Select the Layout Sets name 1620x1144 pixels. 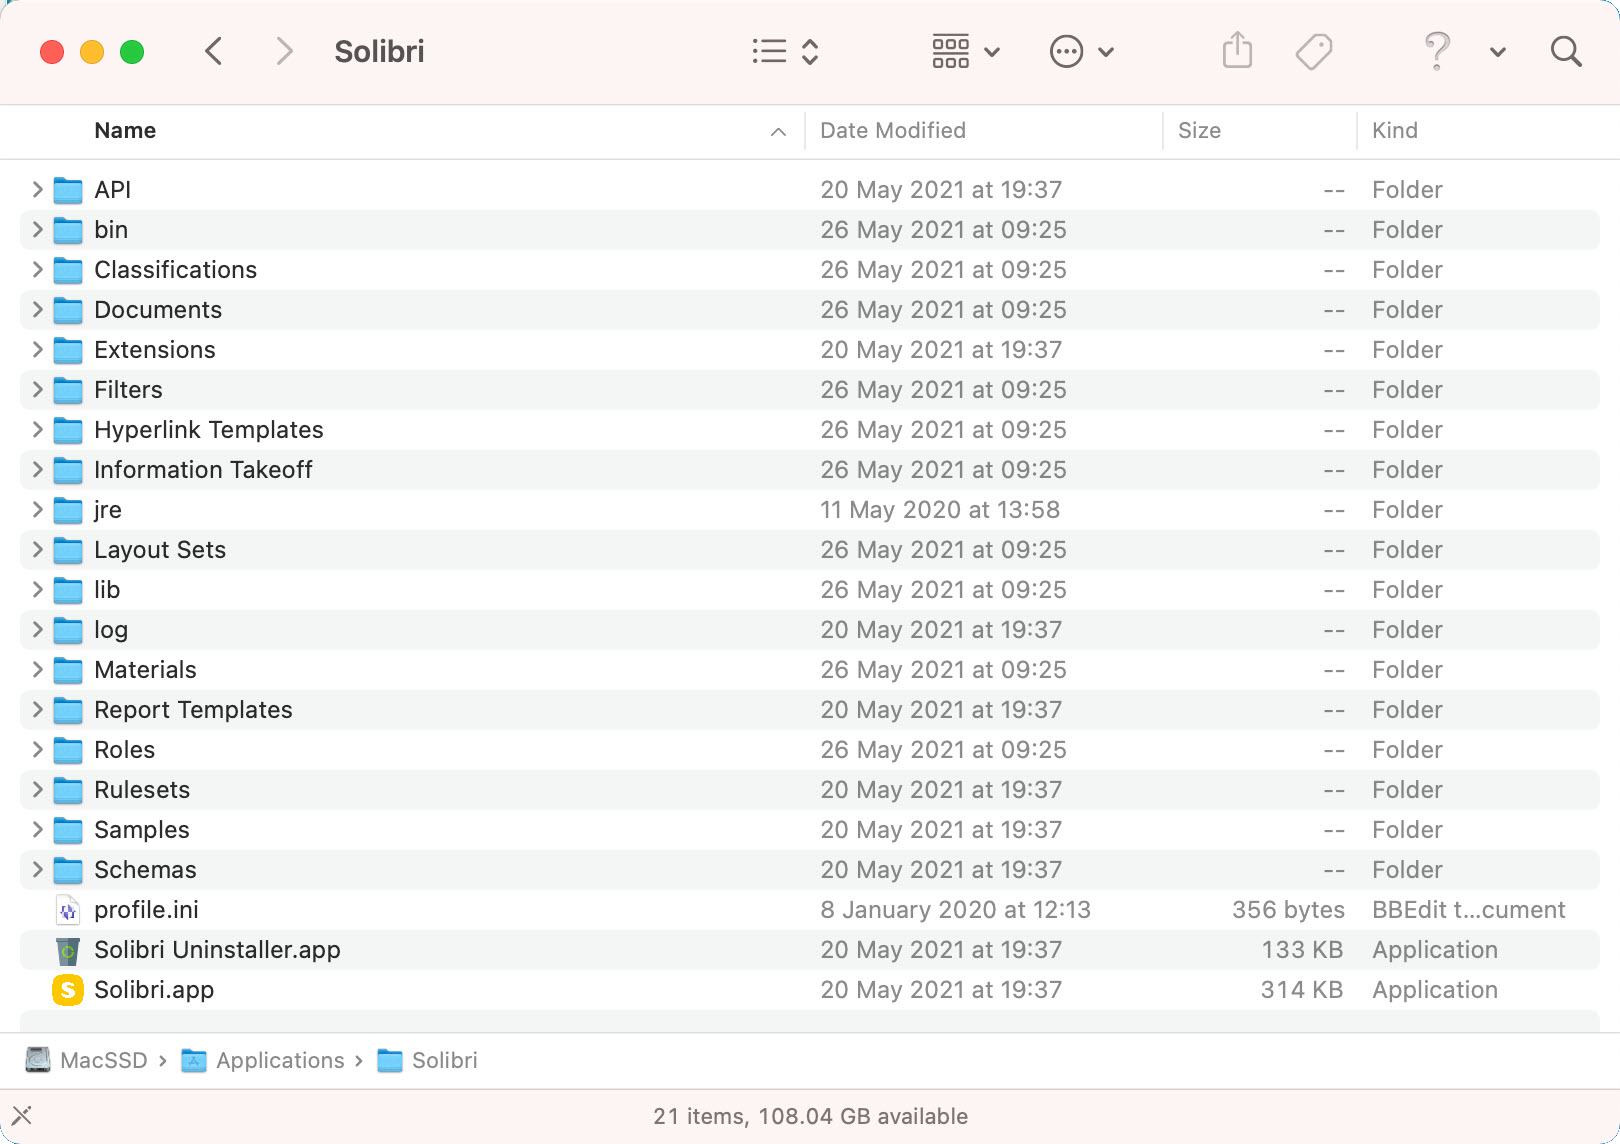pos(160,549)
